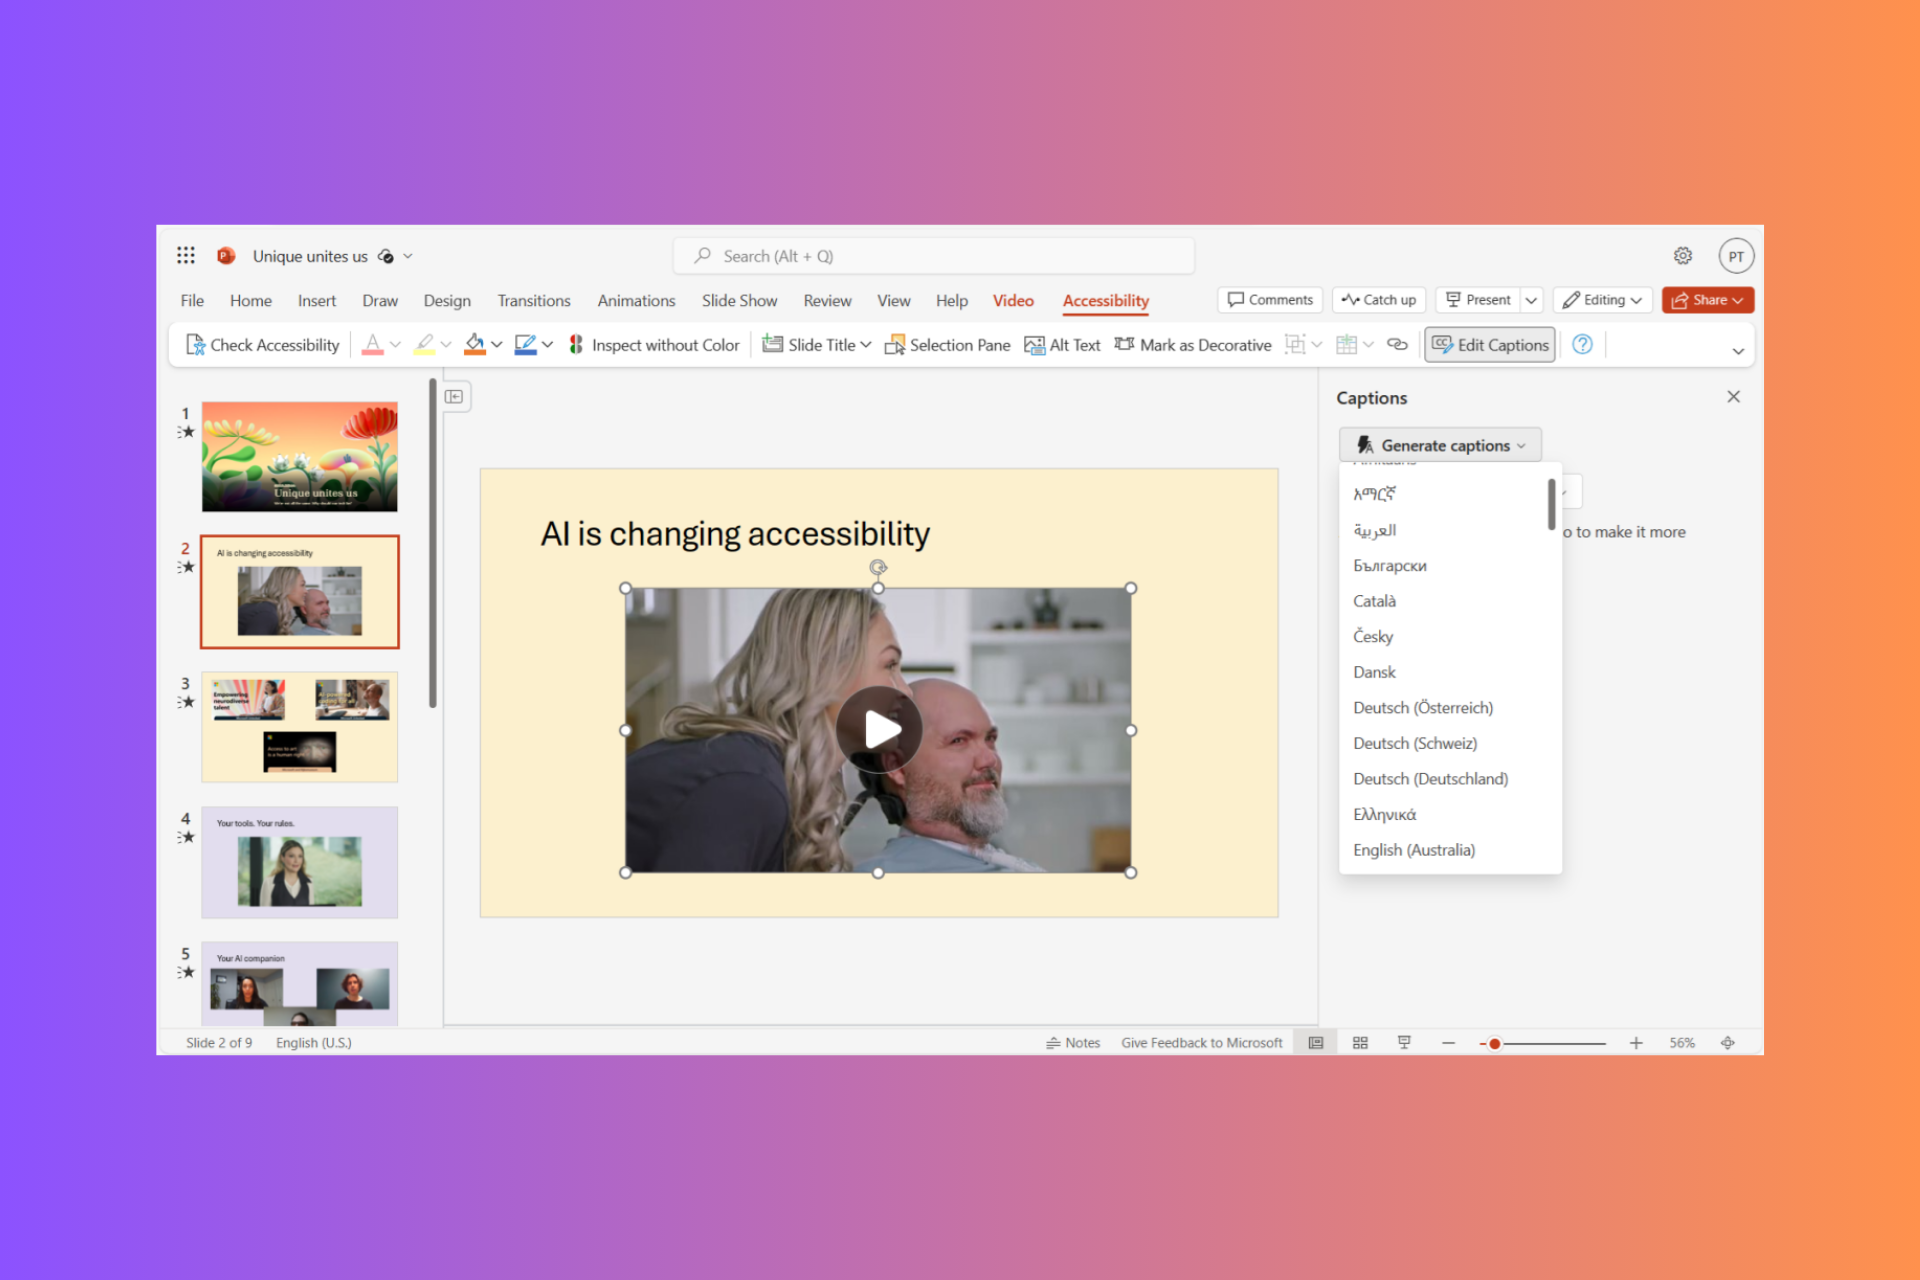Open the Comments pane
The image size is (1920, 1280).
(x=1270, y=300)
